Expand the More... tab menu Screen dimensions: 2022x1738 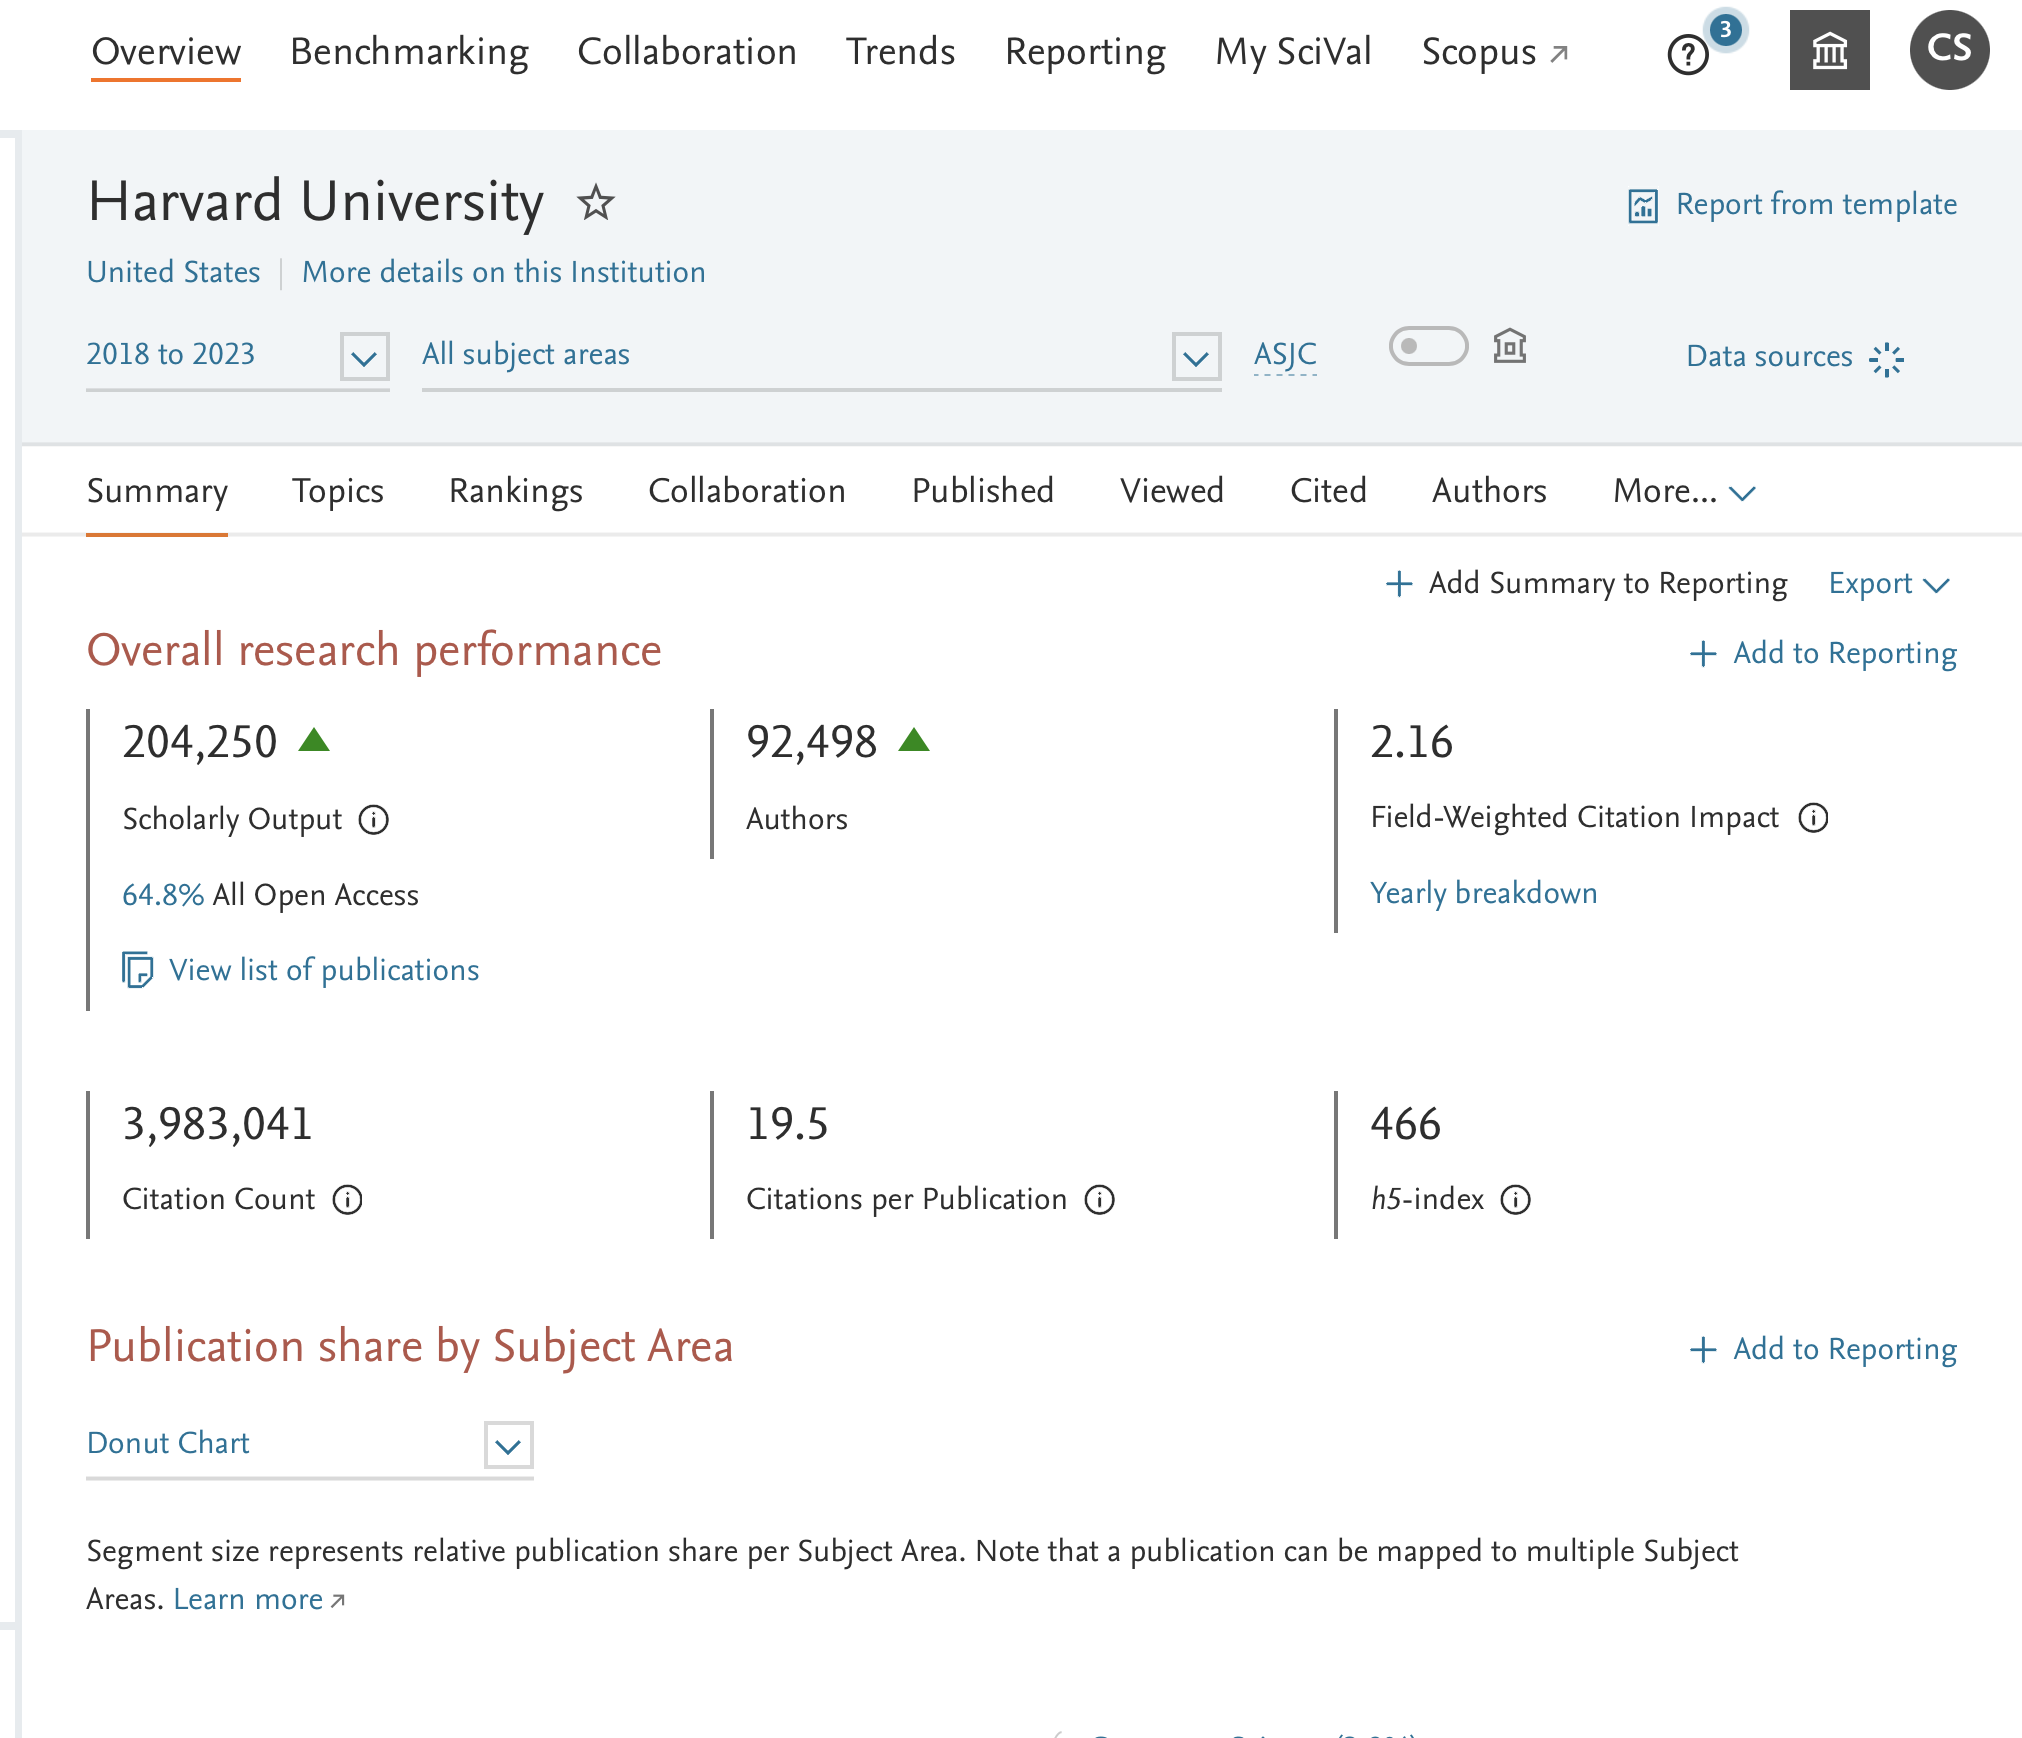point(1684,491)
